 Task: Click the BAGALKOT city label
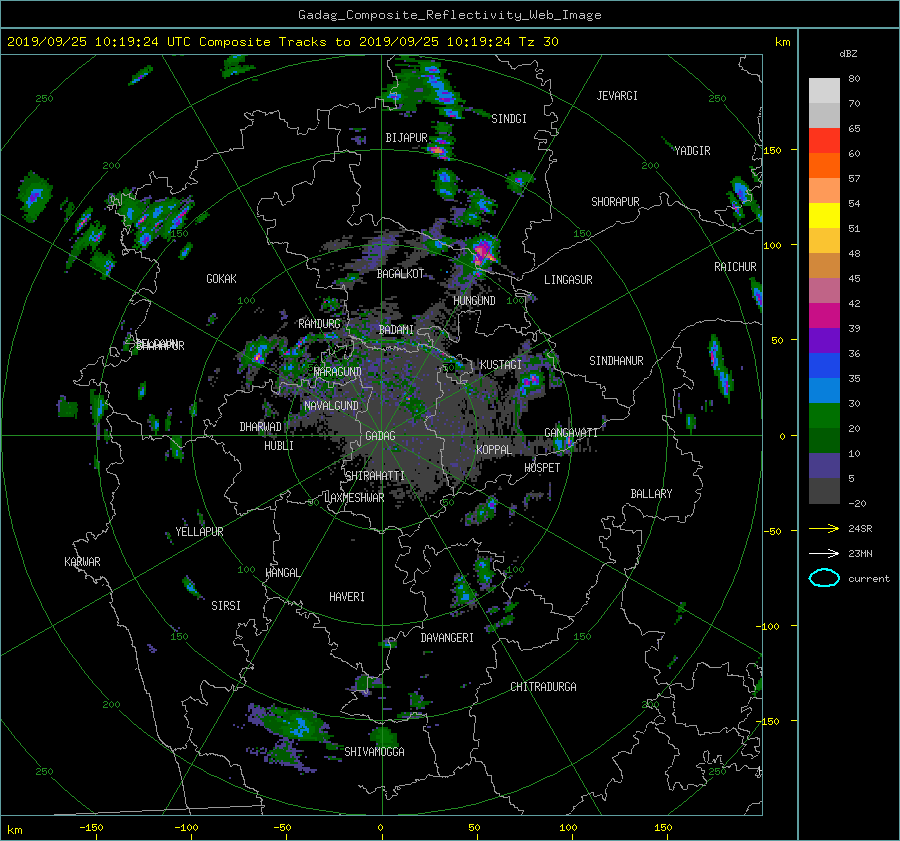pos(400,274)
